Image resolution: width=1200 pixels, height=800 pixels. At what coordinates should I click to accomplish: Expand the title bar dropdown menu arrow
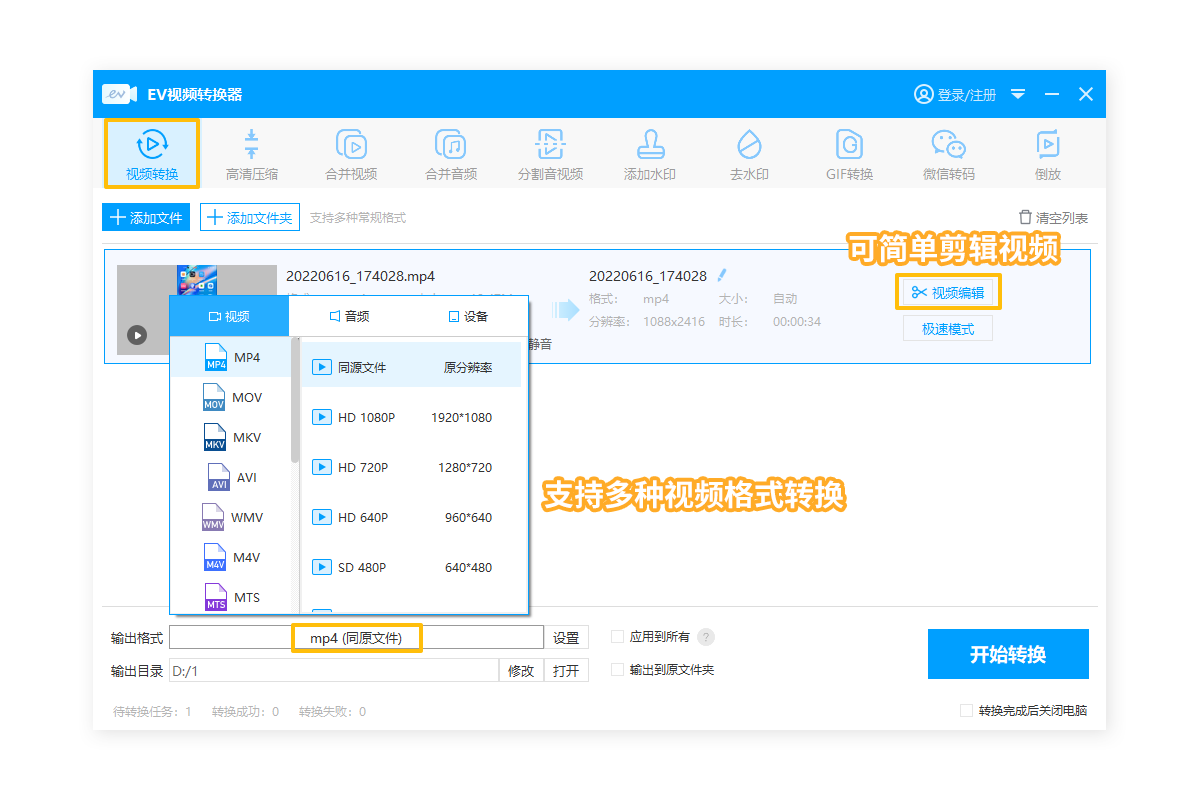coord(1018,94)
